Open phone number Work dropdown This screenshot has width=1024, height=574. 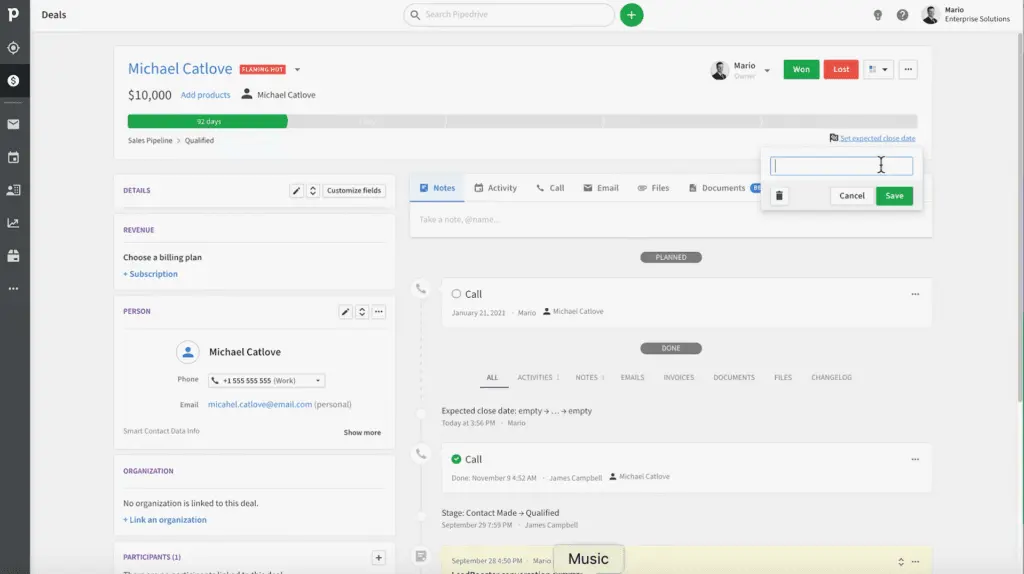click(x=266, y=381)
